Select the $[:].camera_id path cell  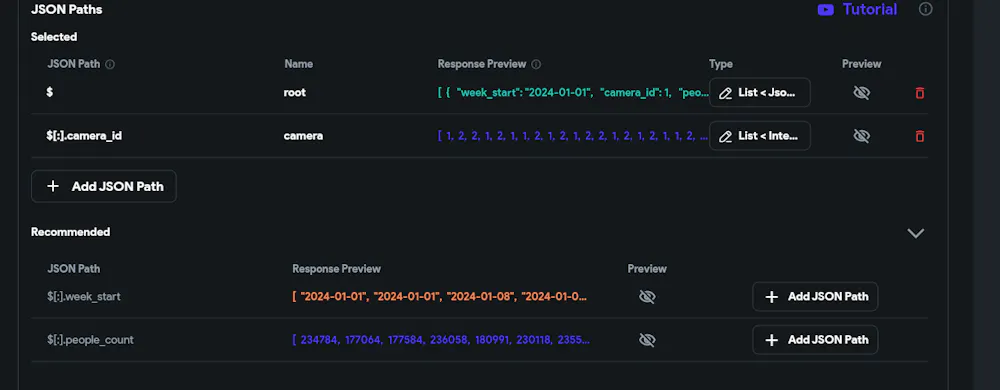tap(84, 136)
